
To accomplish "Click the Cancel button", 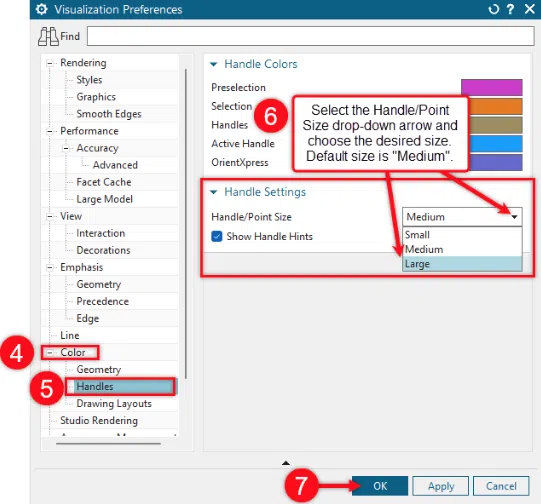I will [x=501, y=486].
